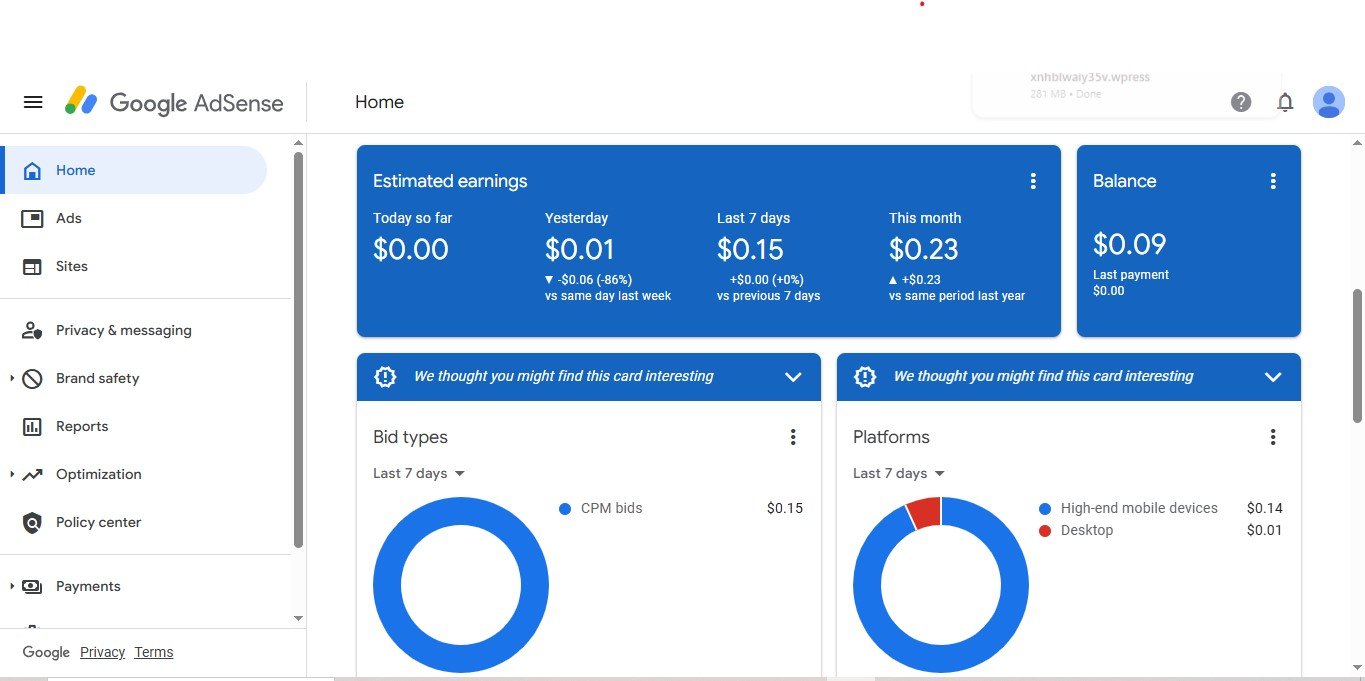1365x681 pixels.
Task: Open Platforms card options menu
Action: [x=1273, y=437]
